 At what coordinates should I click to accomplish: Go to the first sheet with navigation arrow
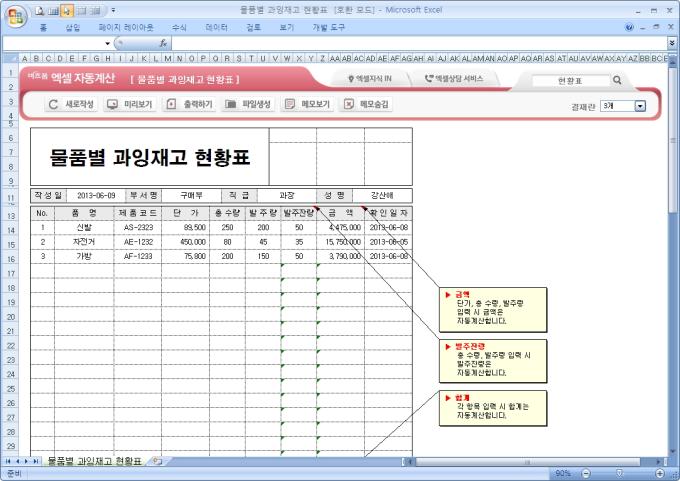[x=8, y=461]
